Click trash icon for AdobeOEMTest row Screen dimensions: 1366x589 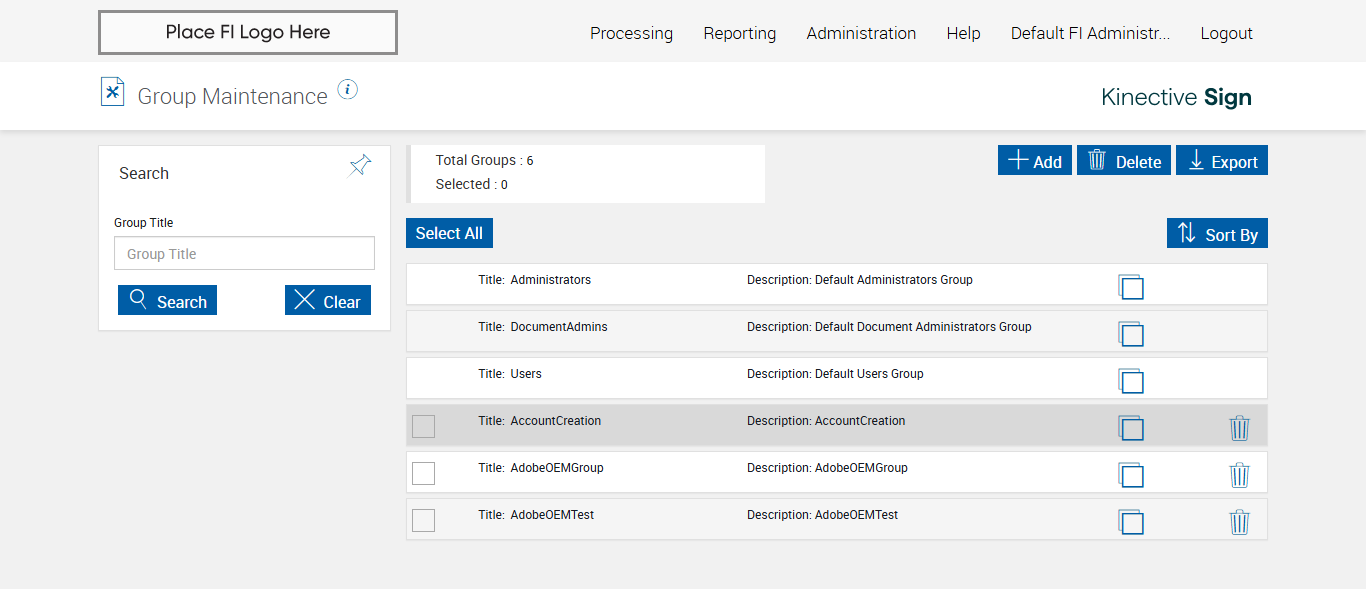[1239, 522]
